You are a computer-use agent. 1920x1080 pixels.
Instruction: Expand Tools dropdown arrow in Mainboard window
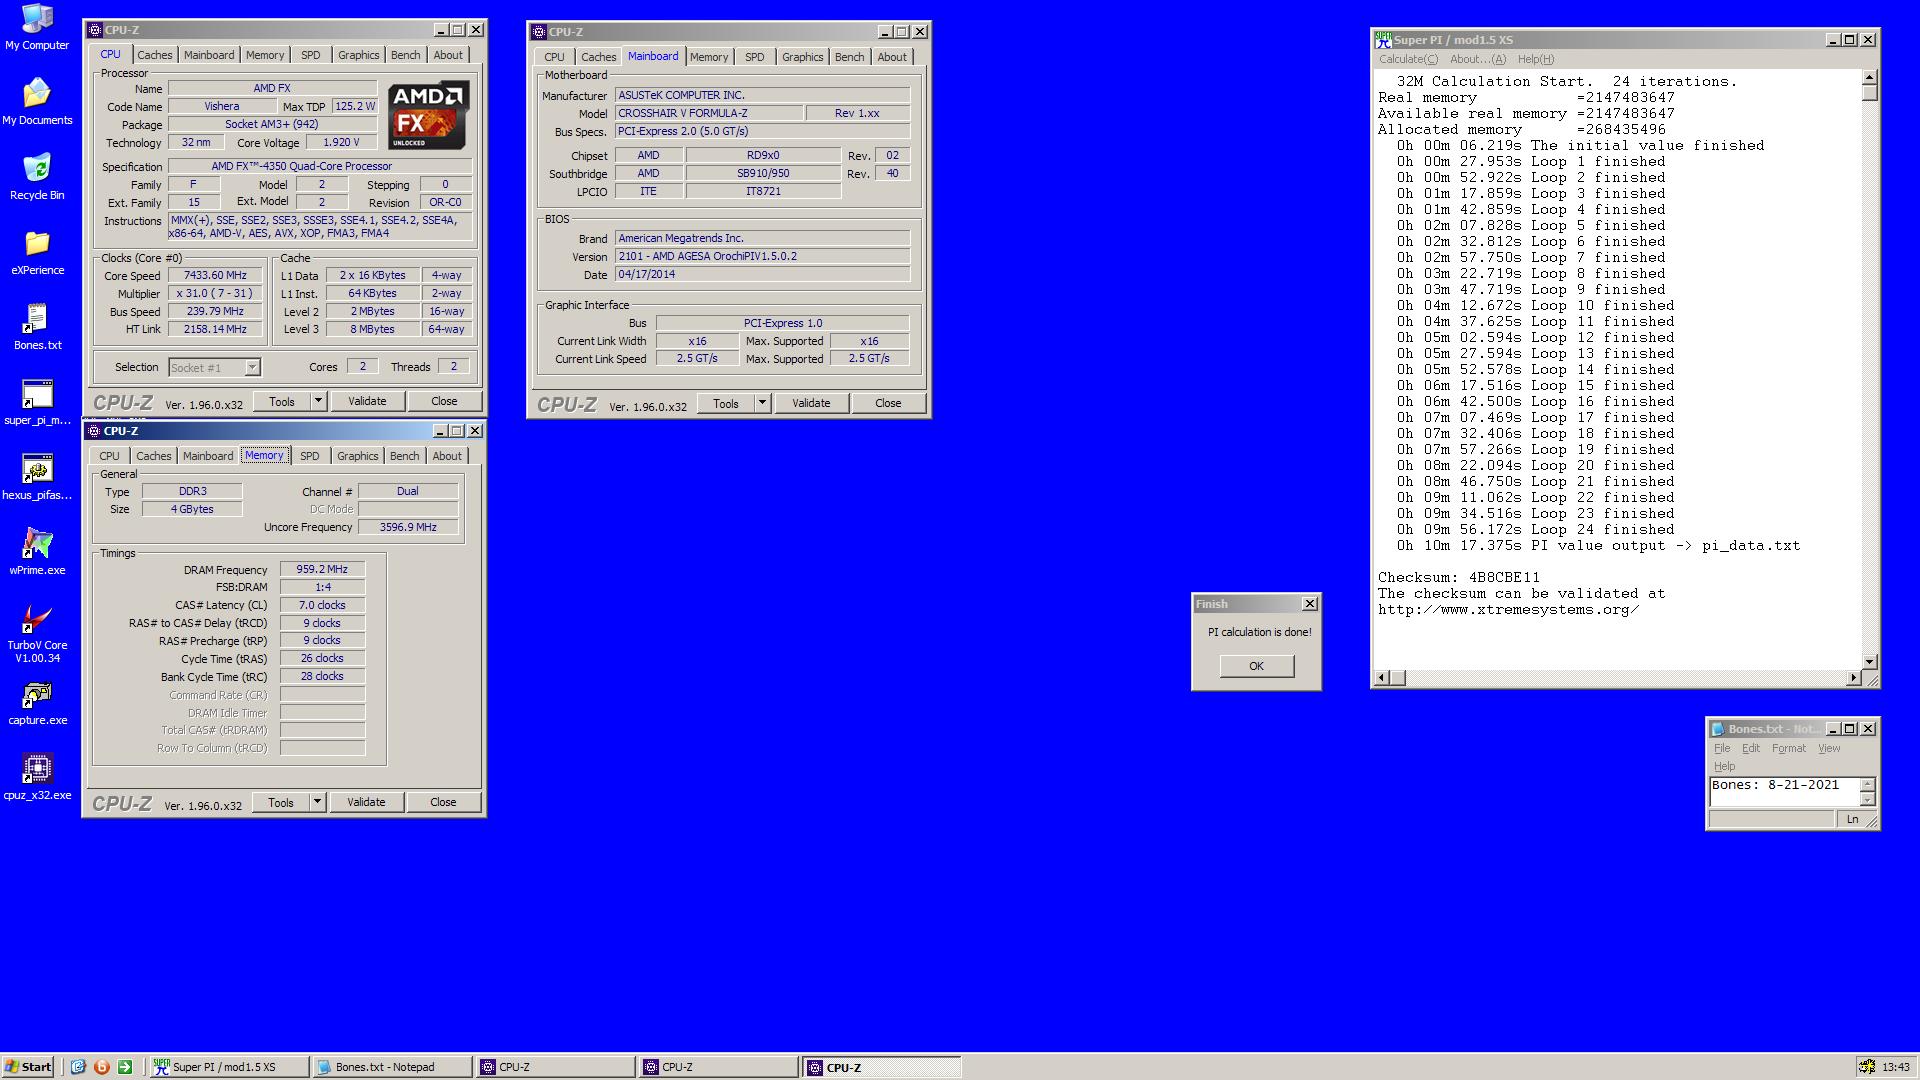click(x=762, y=403)
